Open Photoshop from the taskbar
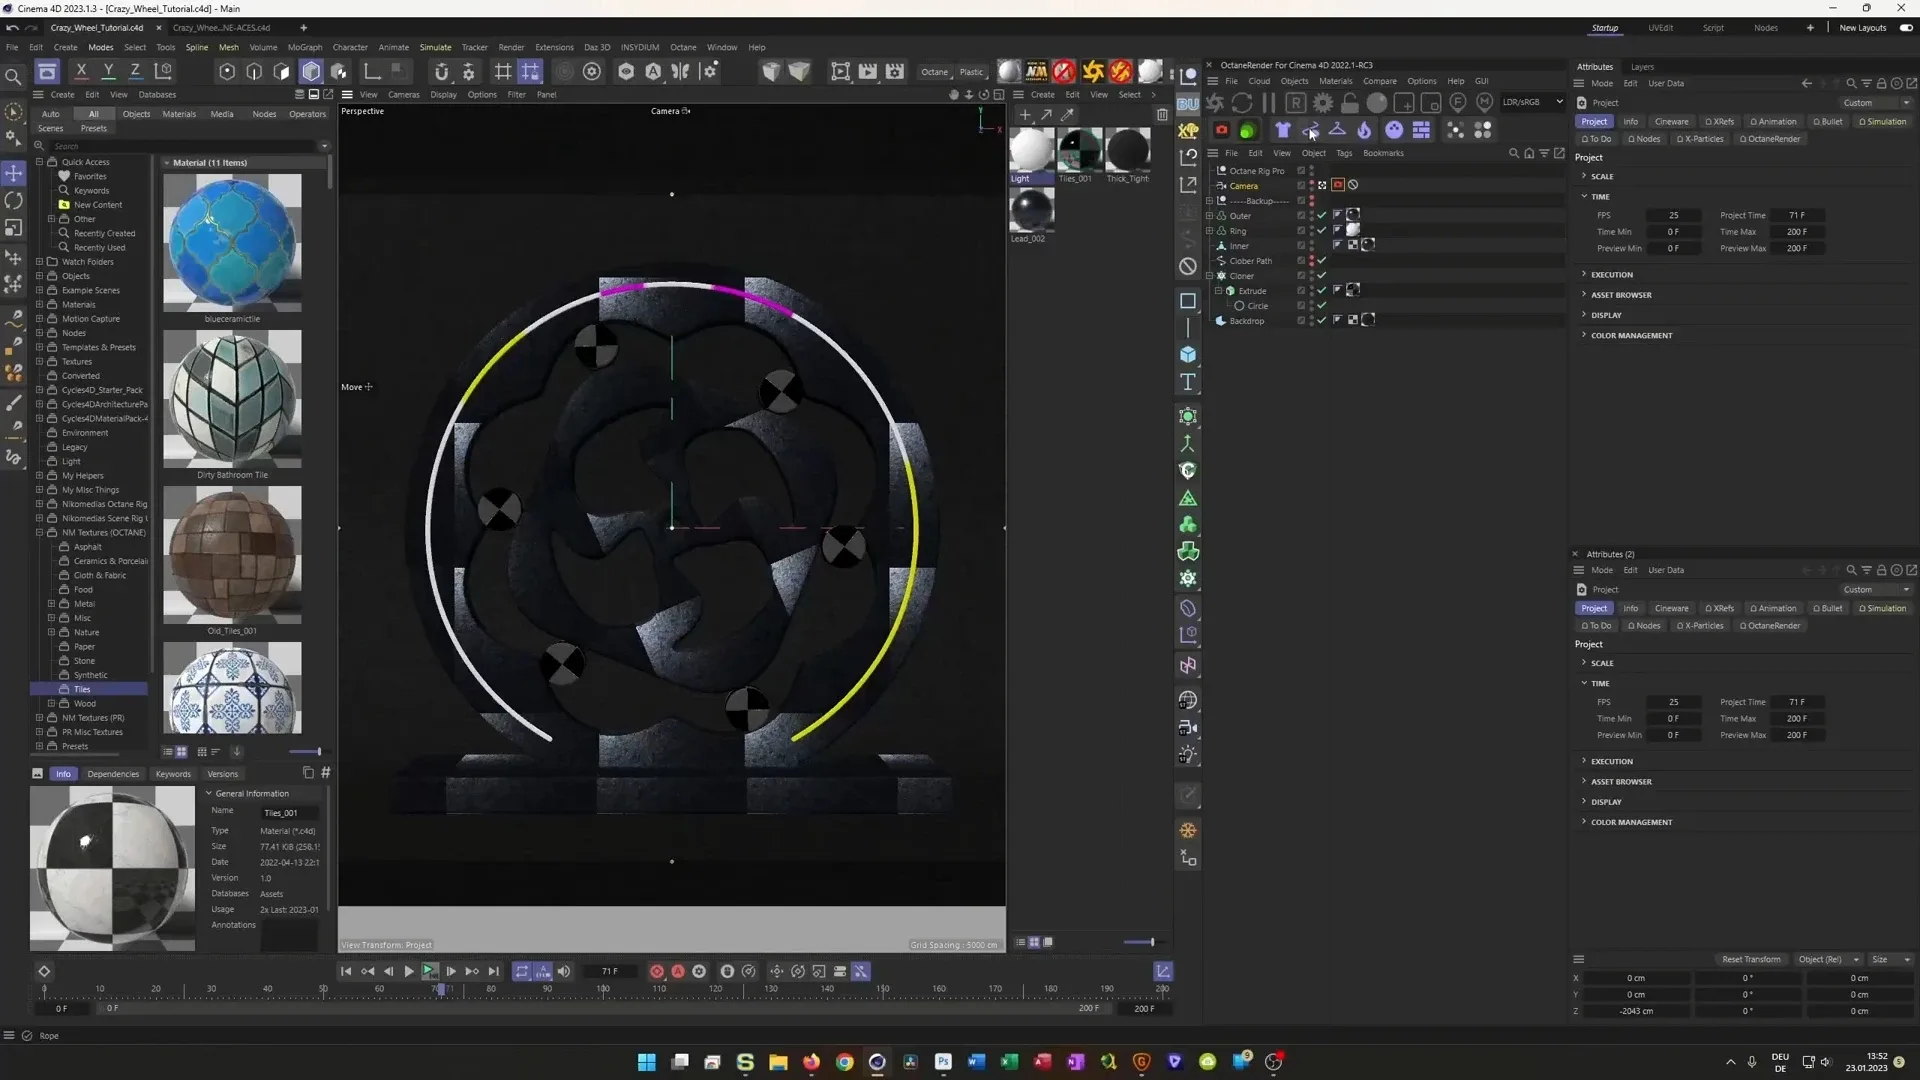The width and height of the screenshot is (1920, 1080). 943,1061
